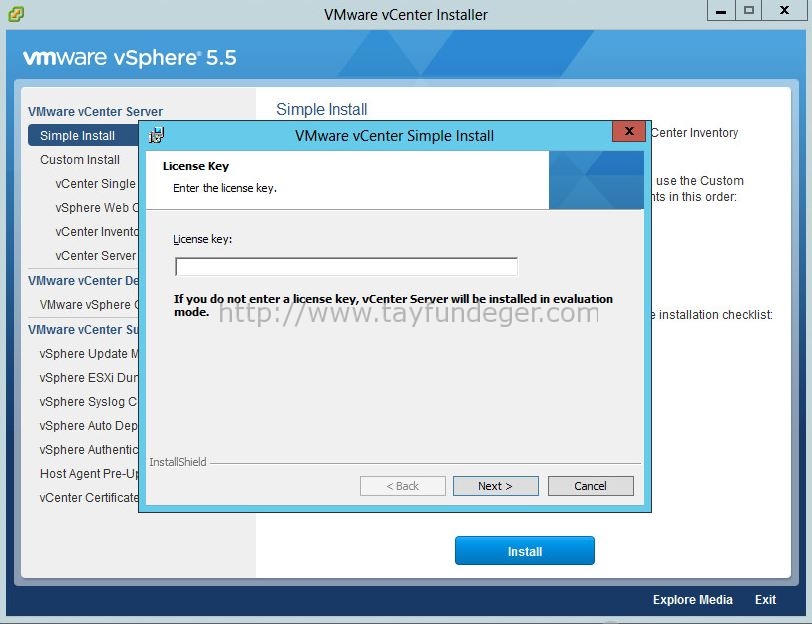The width and height of the screenshot is (812, 624).
Task: Click the InstallShield label in dialog
Action: point(178,462)
